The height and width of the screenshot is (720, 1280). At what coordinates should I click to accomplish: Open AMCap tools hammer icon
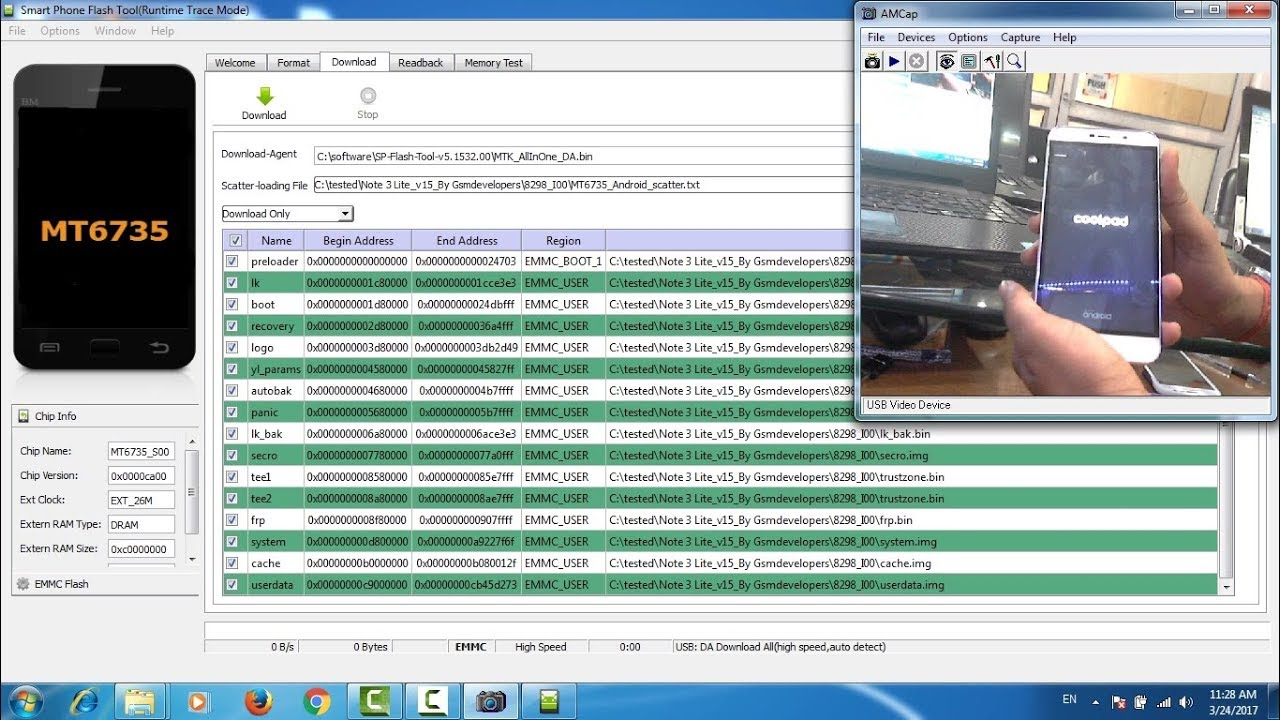click(x=992, y=61)
